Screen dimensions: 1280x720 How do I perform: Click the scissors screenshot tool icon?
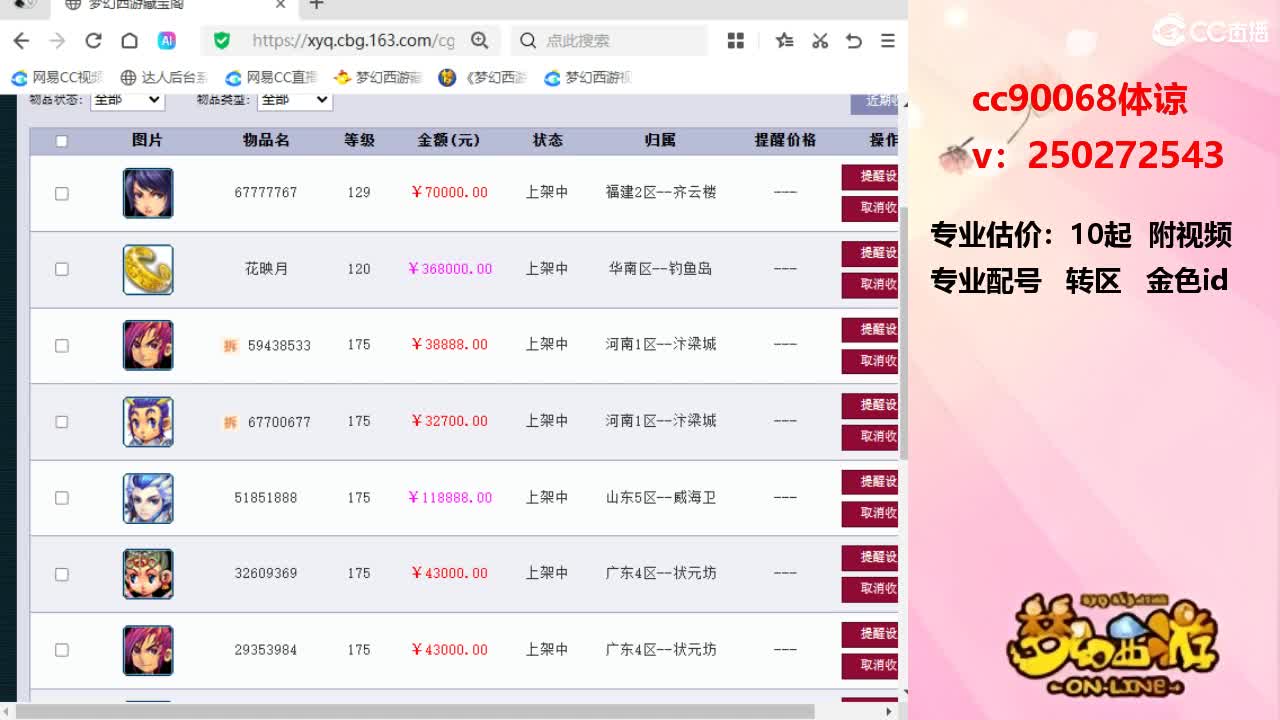(x=819, y=41)
